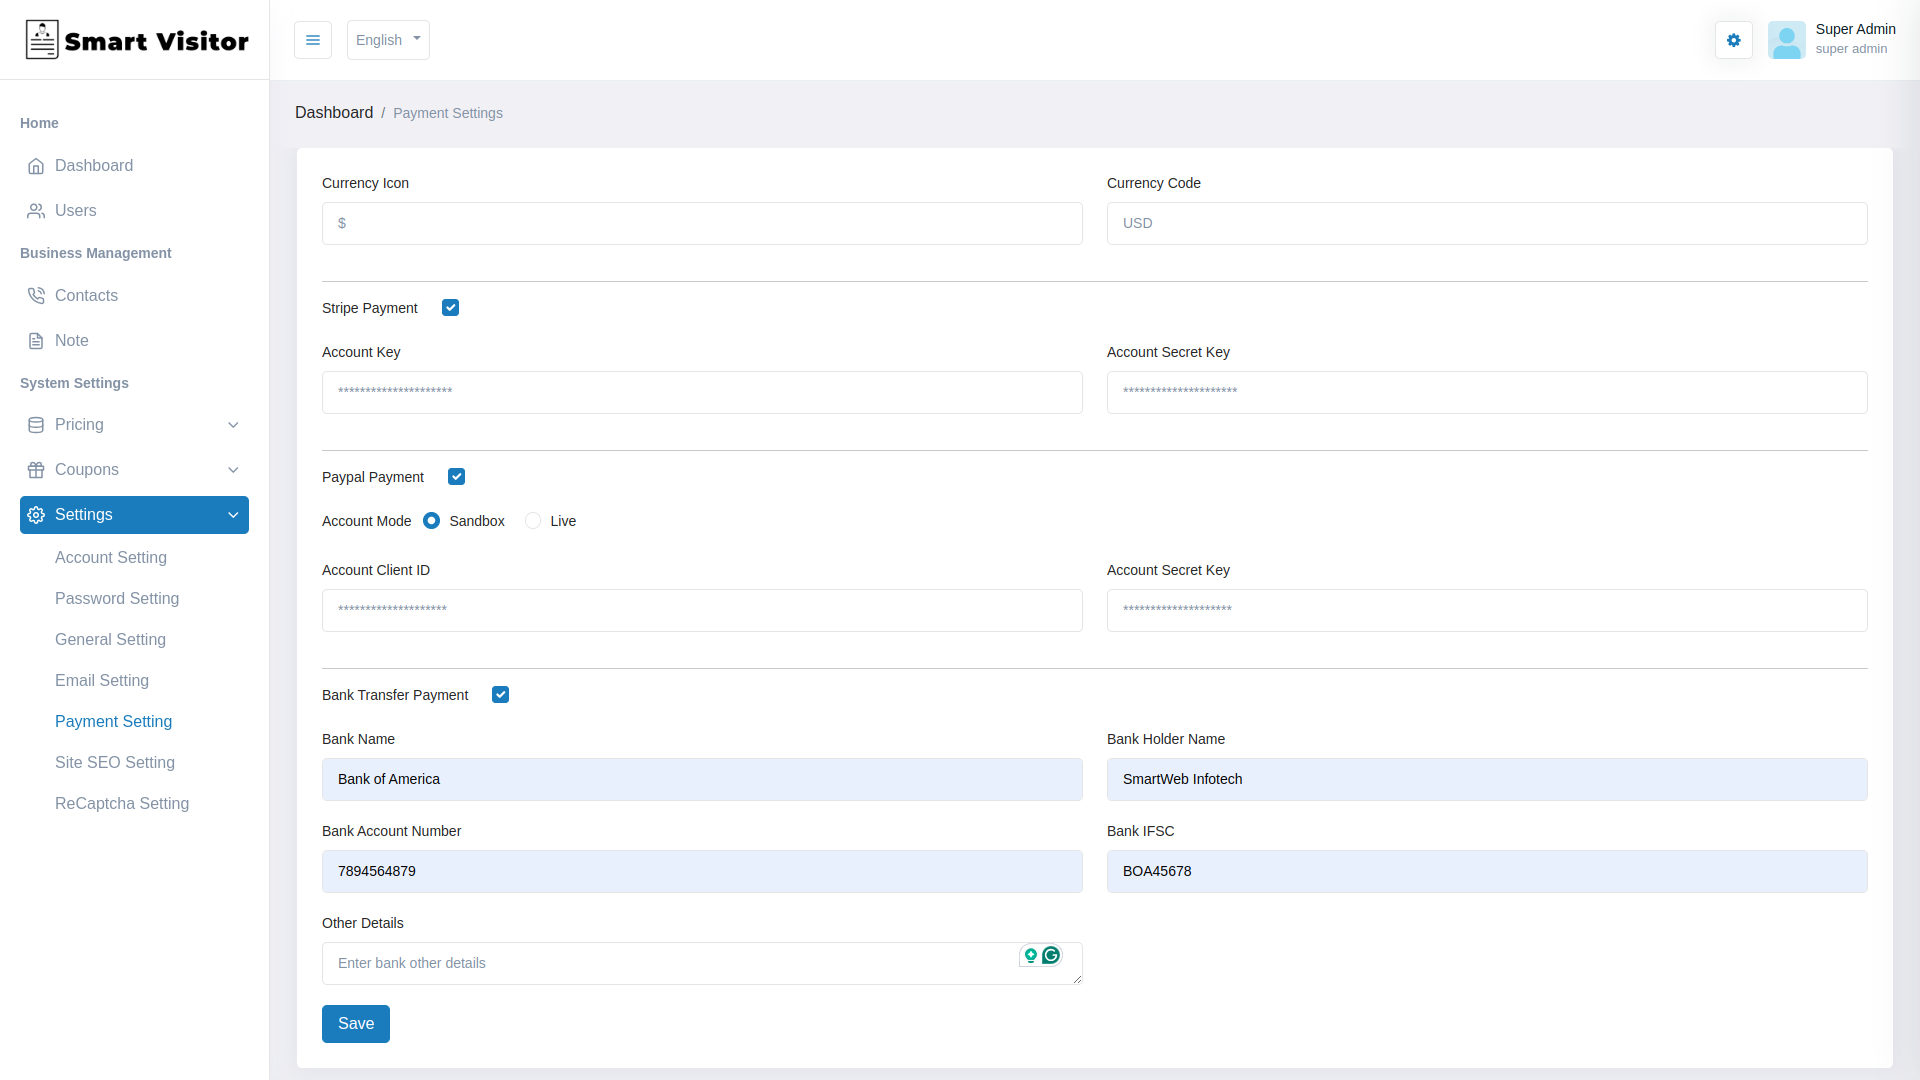The height and width of the screenshot is (1080, 1920).
Task: Select the Dashboard home icon in sidebar
Action: 37,166
